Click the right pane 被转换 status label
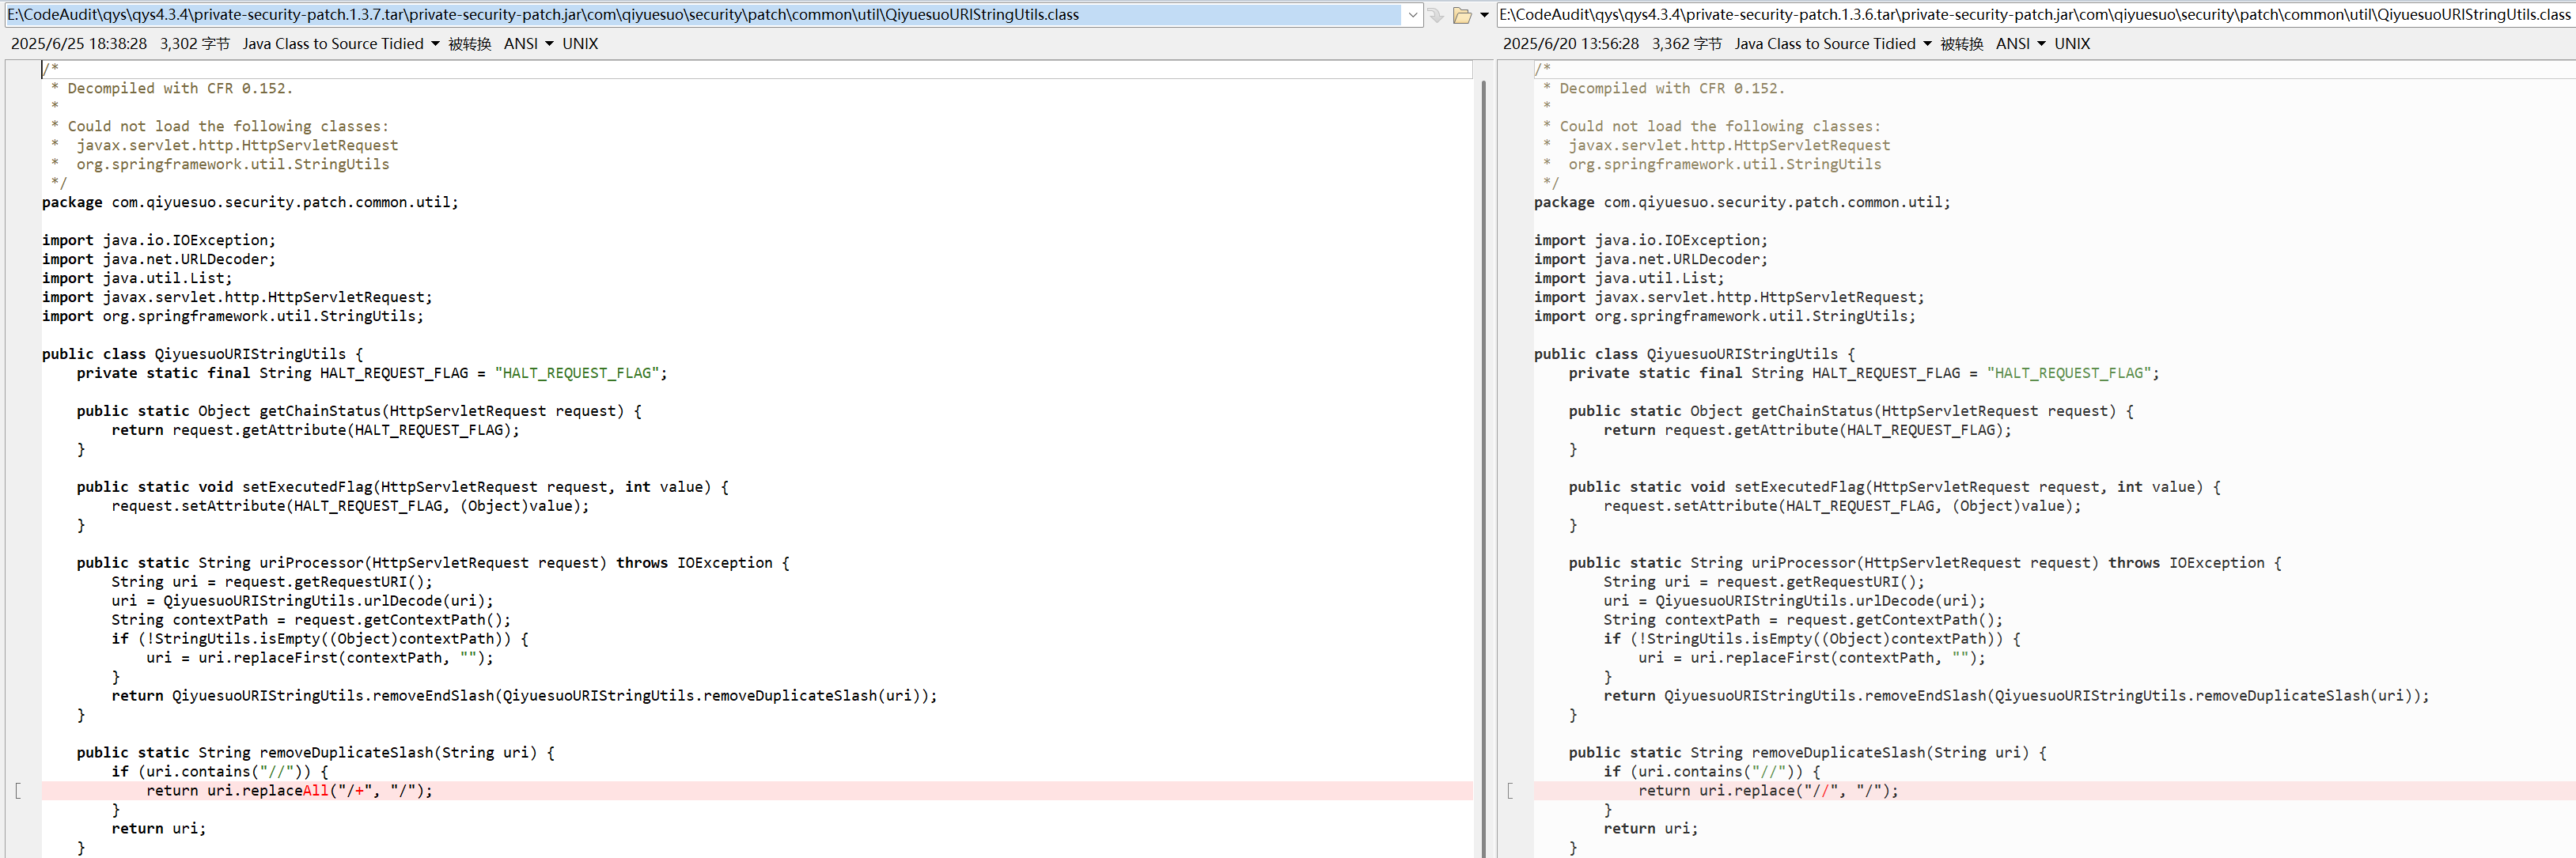2576x858 pixels. pyautogui.click(x=1961, y=44)
